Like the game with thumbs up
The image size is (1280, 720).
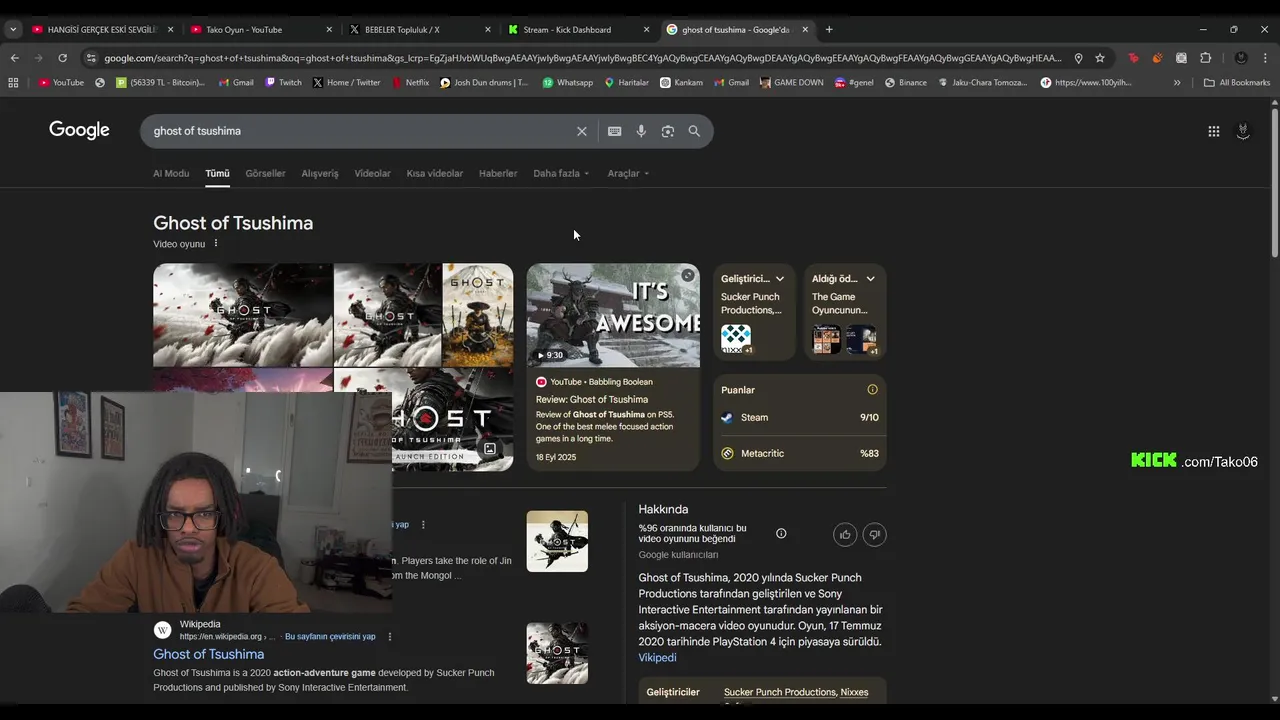(845, 535)
